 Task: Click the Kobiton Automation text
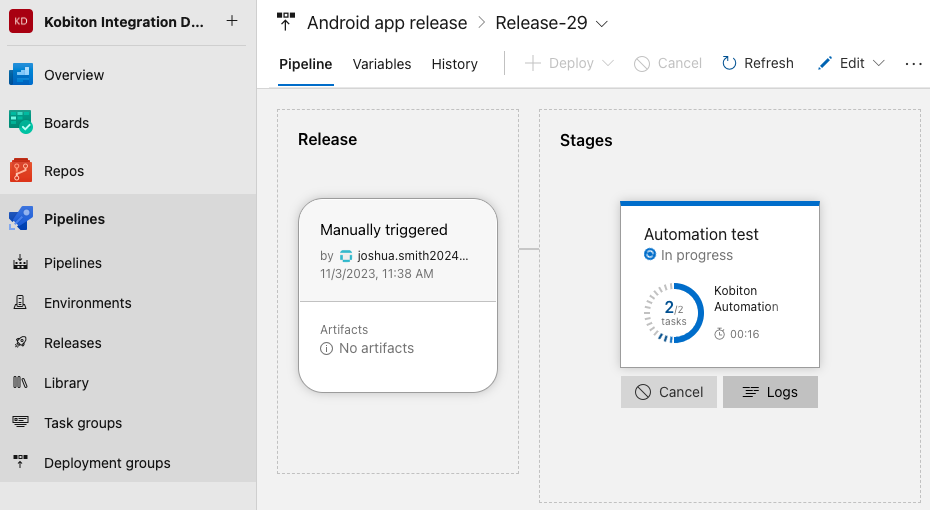click(746, 298)
